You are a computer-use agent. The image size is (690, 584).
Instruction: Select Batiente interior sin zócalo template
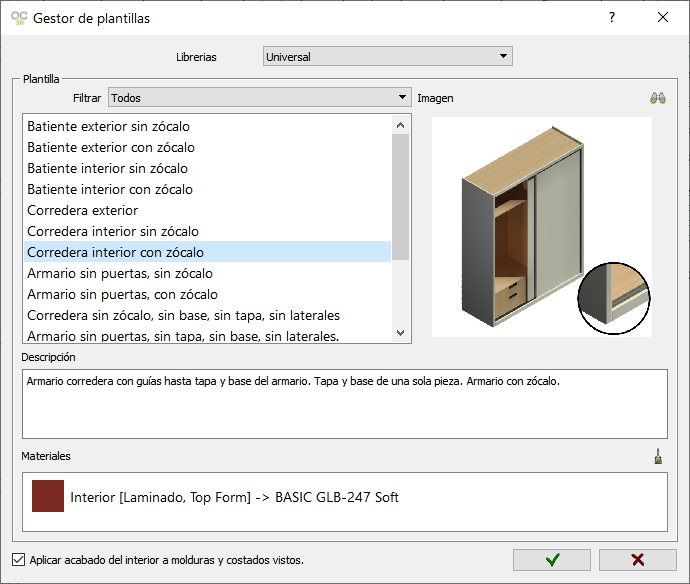pyautogui.click(x=207, y=169)
